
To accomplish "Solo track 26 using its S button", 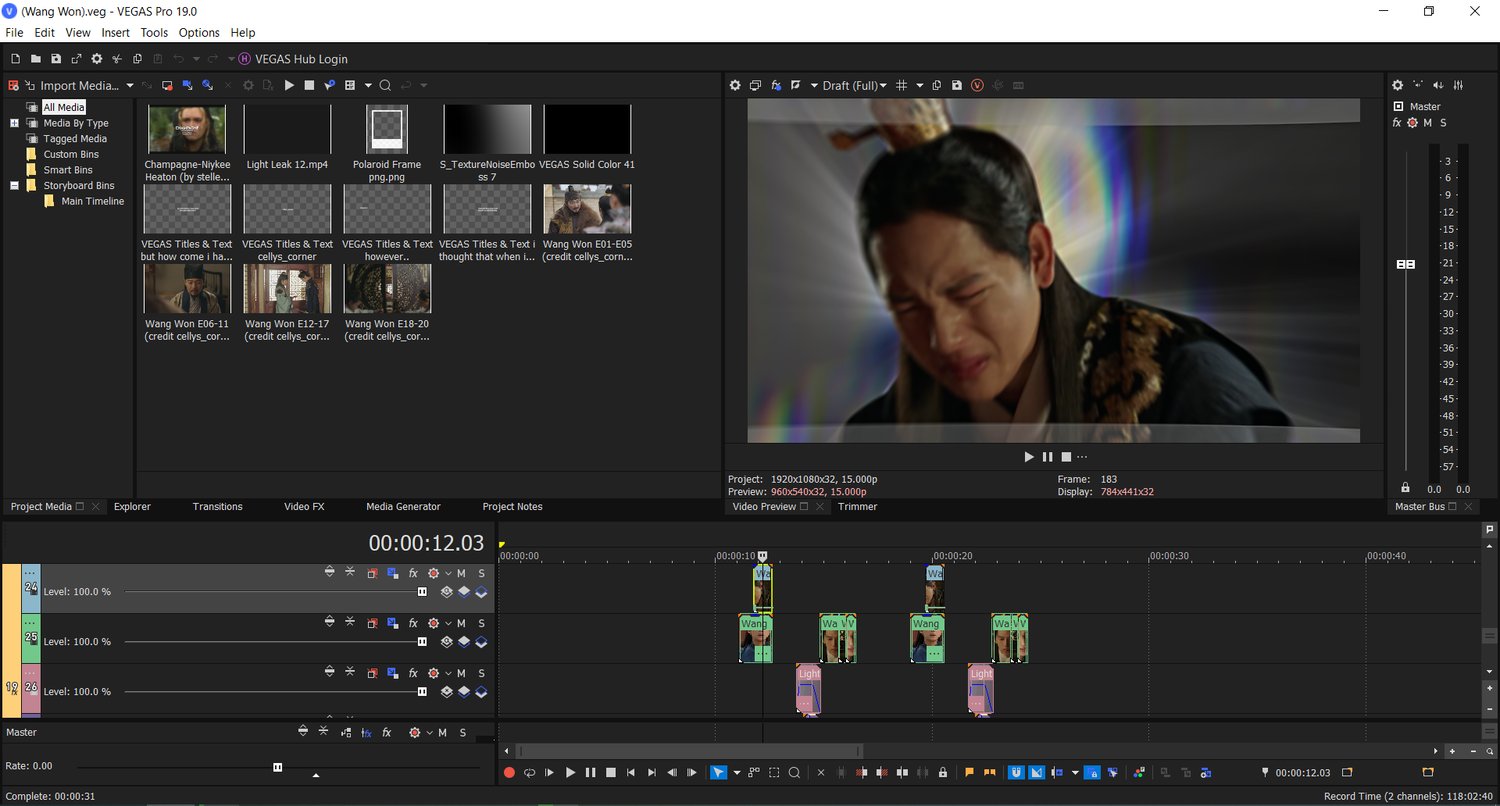I will 481,673.
